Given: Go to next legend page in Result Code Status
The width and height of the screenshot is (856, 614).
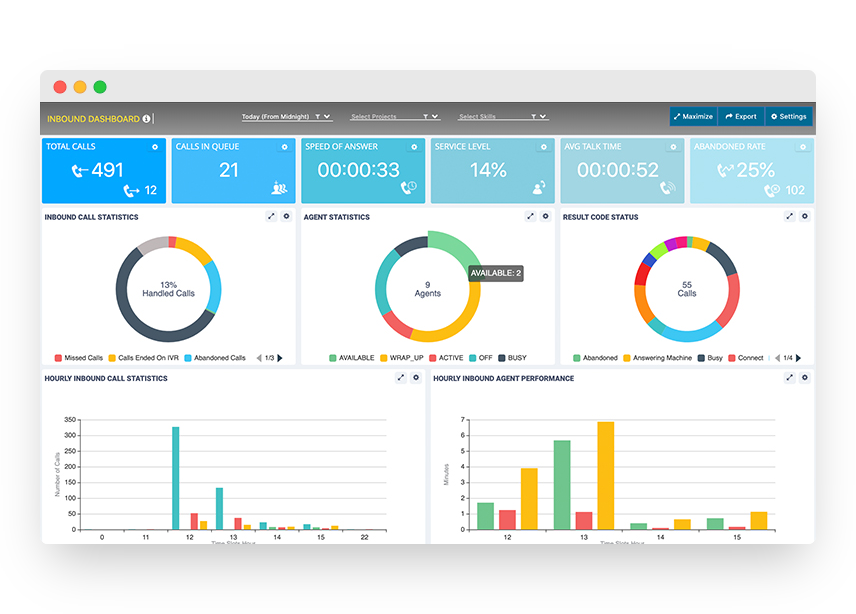Looking at the screenshot, I should tap(798, 358).
